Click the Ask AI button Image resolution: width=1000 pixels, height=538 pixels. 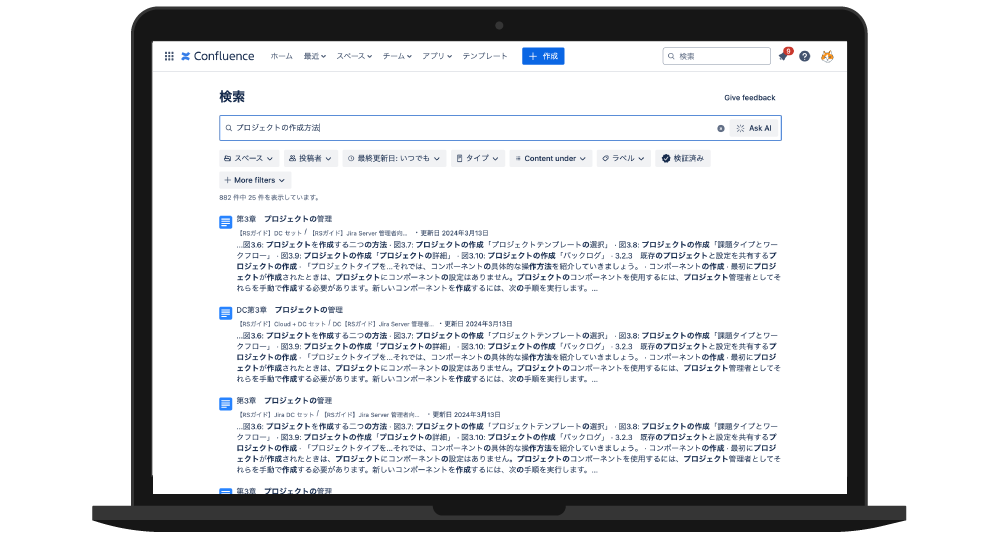click(754, 128)
